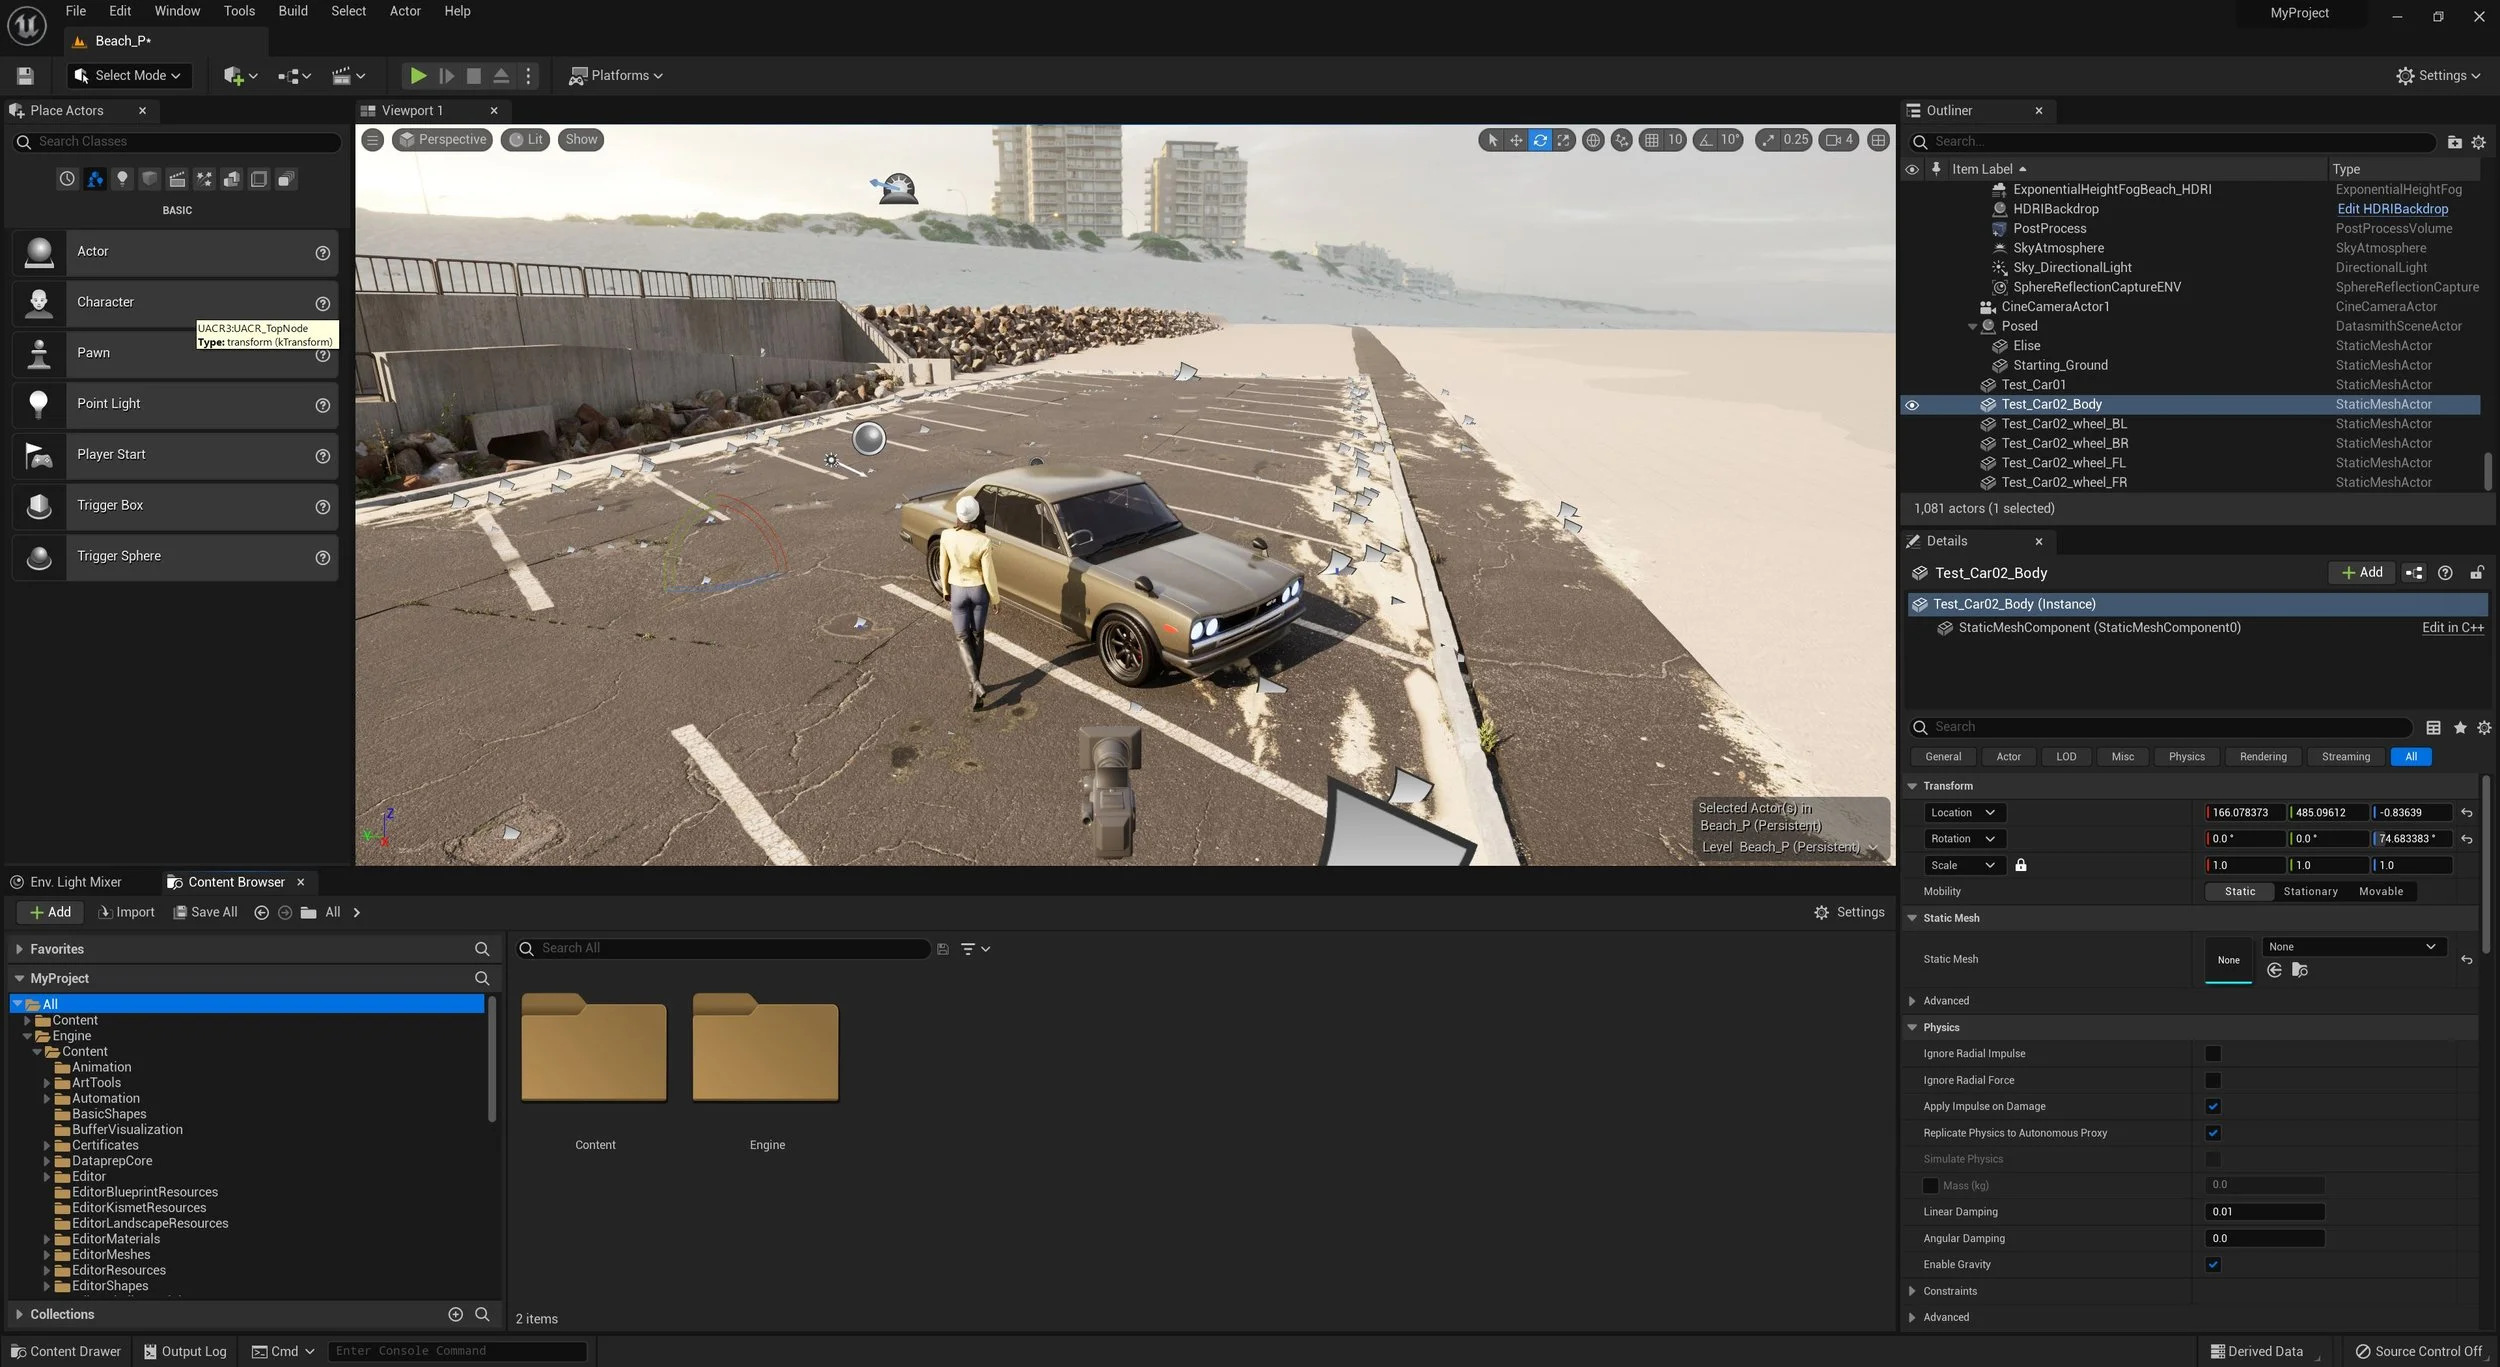Set Mobility to Movable
This screenshot has width=2500, height=1367.
tap(2380, 891)
